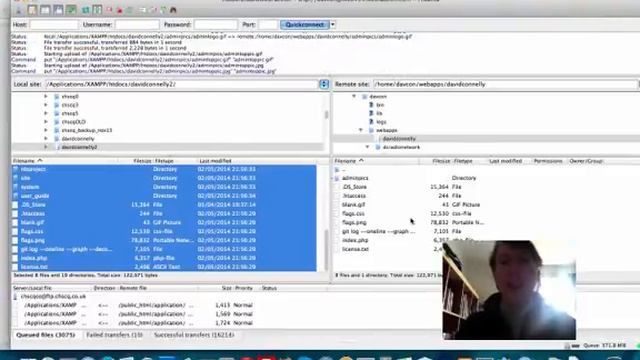Viewport: 640px width, 360px height.
Task: Expand the chscqOLD folder in local tree
Action: coord(46,122)
